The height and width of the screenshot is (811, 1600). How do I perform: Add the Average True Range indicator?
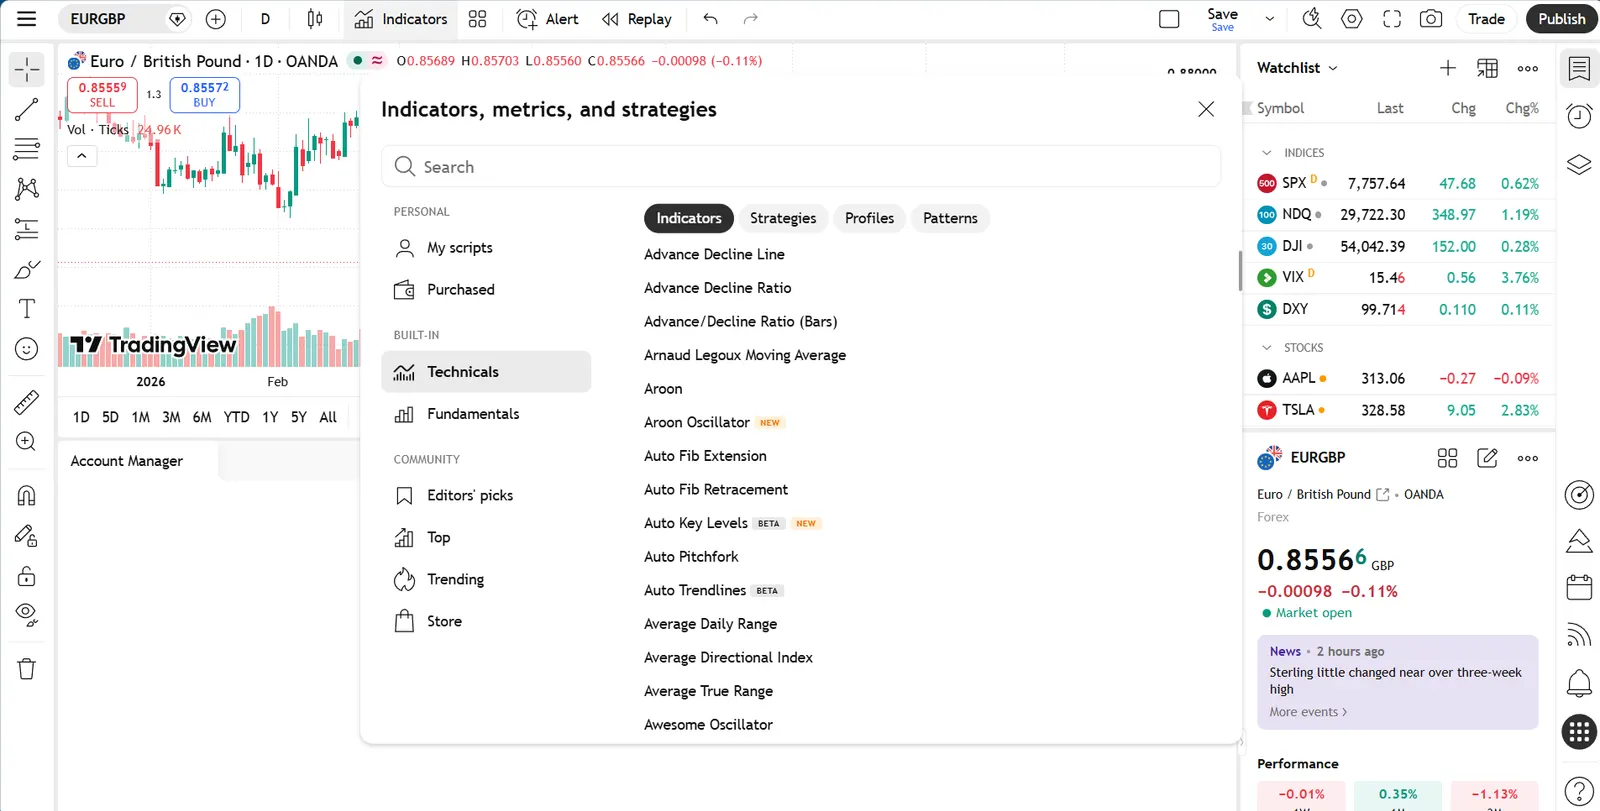coord(708,691)
